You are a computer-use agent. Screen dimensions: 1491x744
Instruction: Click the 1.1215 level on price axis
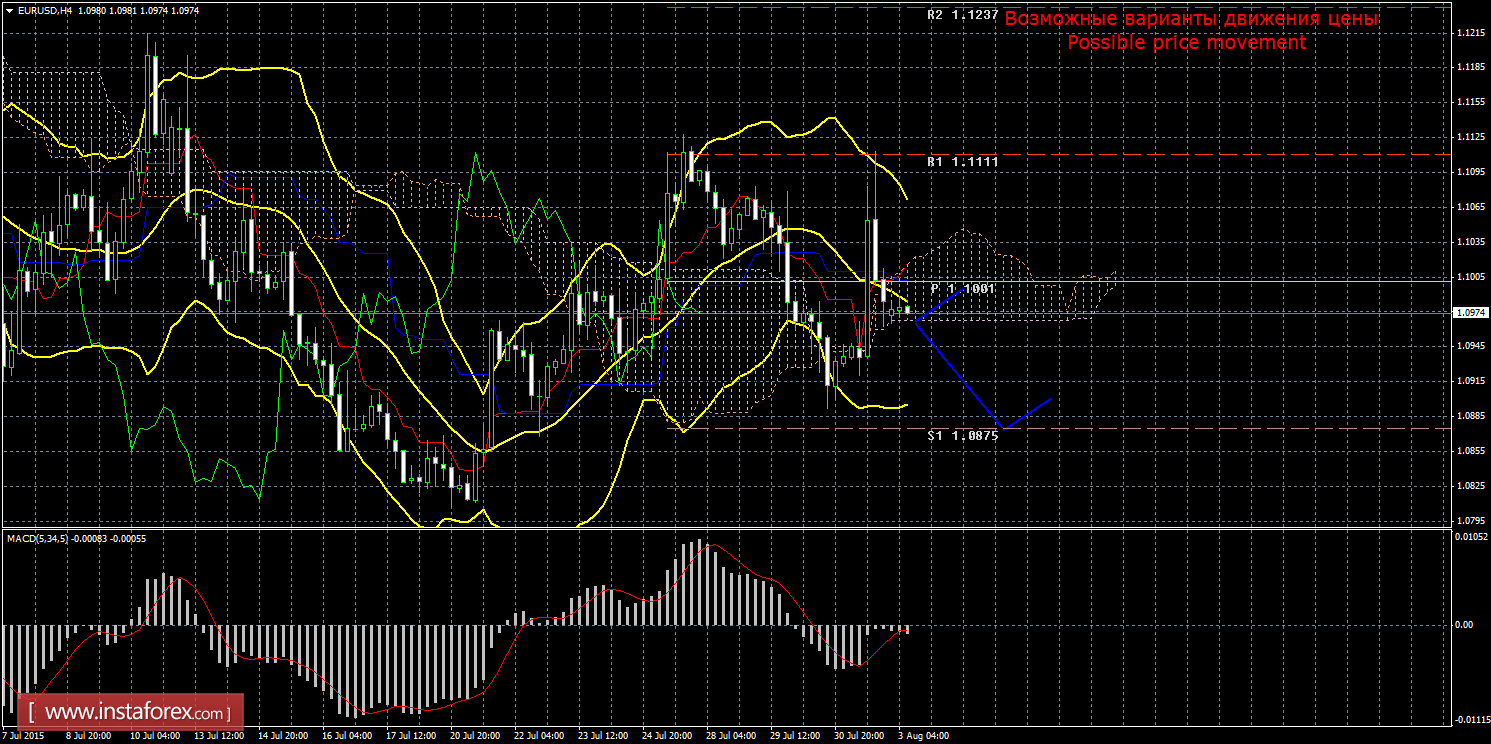[x=1468, y=33]
